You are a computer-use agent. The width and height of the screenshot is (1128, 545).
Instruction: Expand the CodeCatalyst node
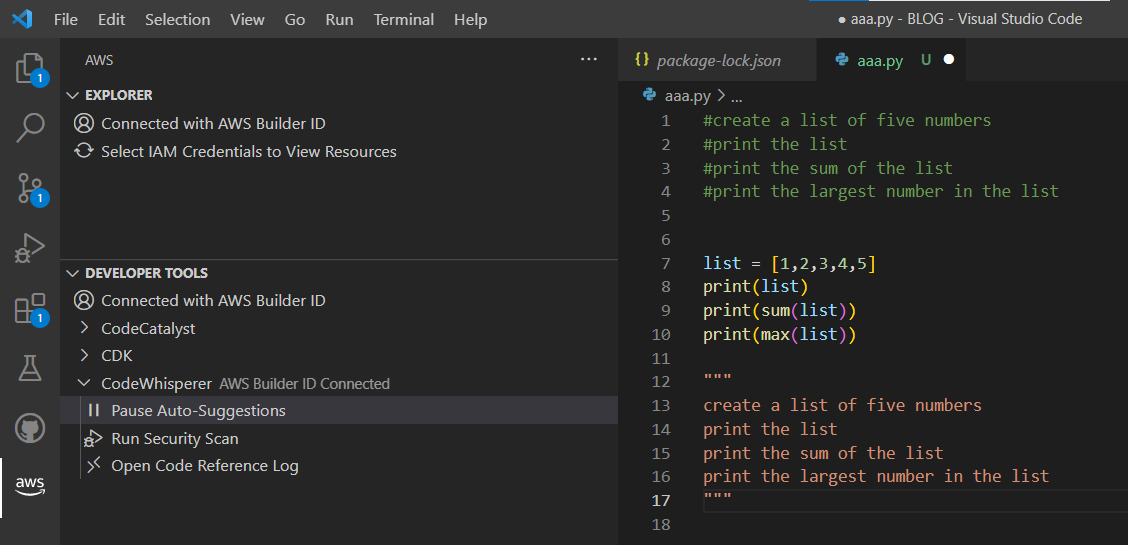coord(148,328)
